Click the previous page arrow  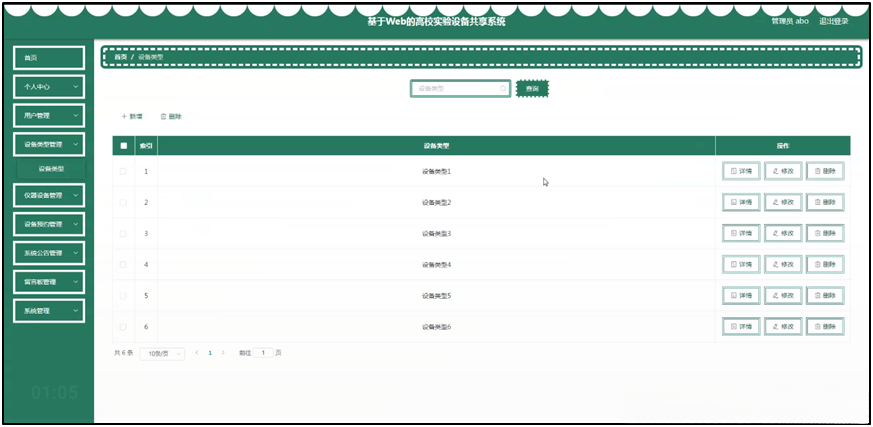tap(197, 353)
